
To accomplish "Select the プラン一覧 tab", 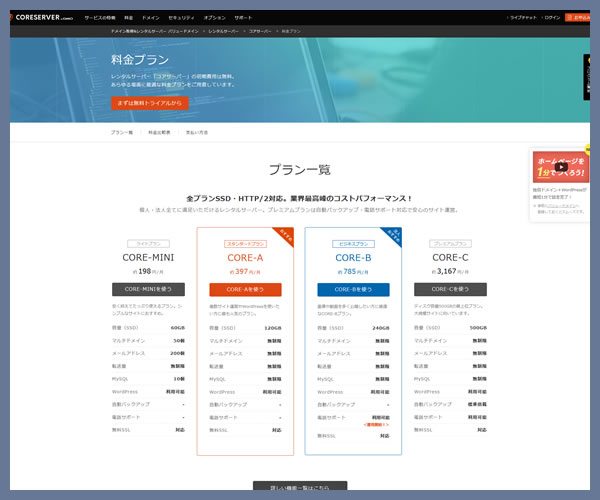I will [x=122, y=132].
